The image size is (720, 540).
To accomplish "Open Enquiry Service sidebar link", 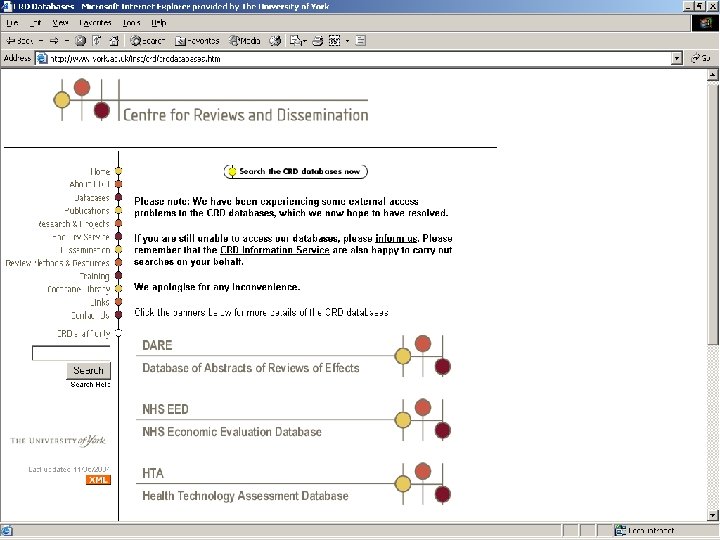I will 81,237.
